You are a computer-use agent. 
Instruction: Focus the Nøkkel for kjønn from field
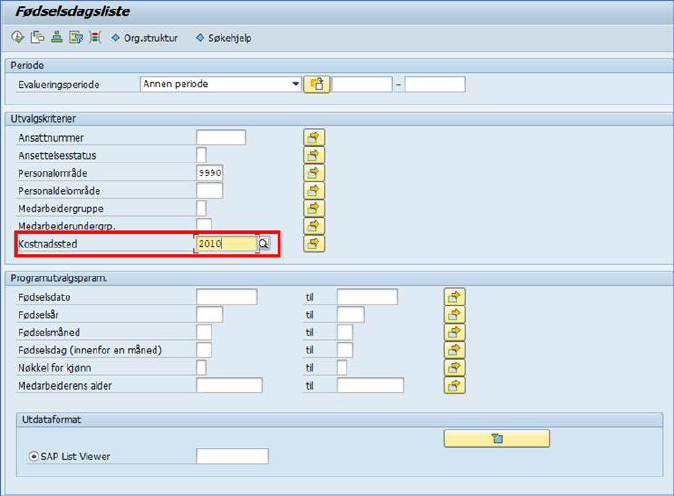tap(201, 368)
